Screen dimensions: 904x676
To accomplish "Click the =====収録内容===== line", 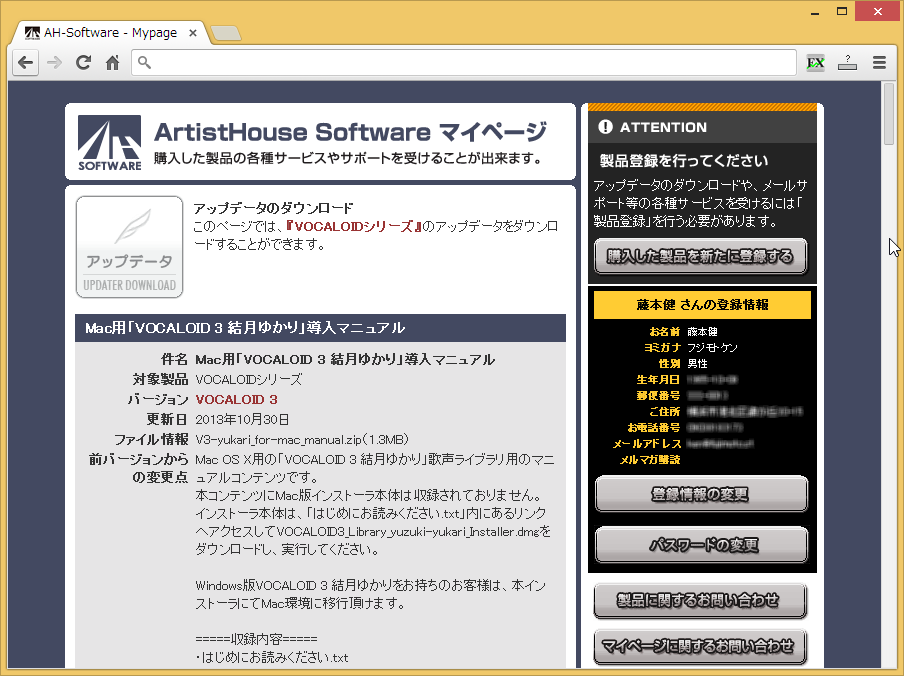I will tap(257, 639).
